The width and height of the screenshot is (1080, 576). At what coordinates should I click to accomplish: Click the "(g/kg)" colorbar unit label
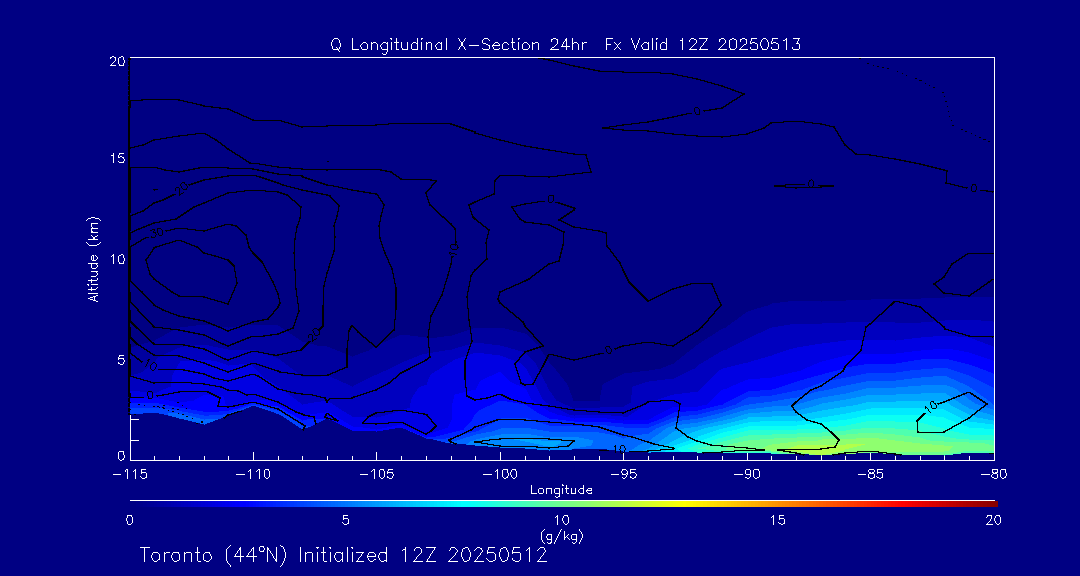tap(561, 536)
